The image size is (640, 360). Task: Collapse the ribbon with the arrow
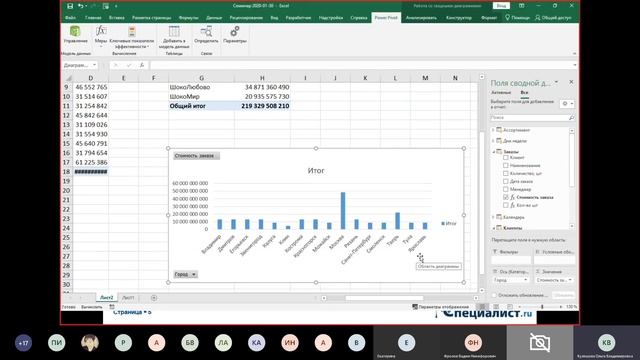574,53
